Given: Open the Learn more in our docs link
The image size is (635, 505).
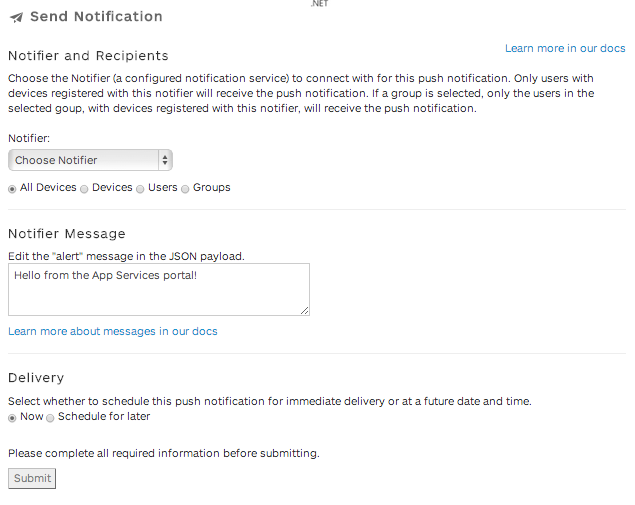Looking at the screenshot, I should 565,48.
